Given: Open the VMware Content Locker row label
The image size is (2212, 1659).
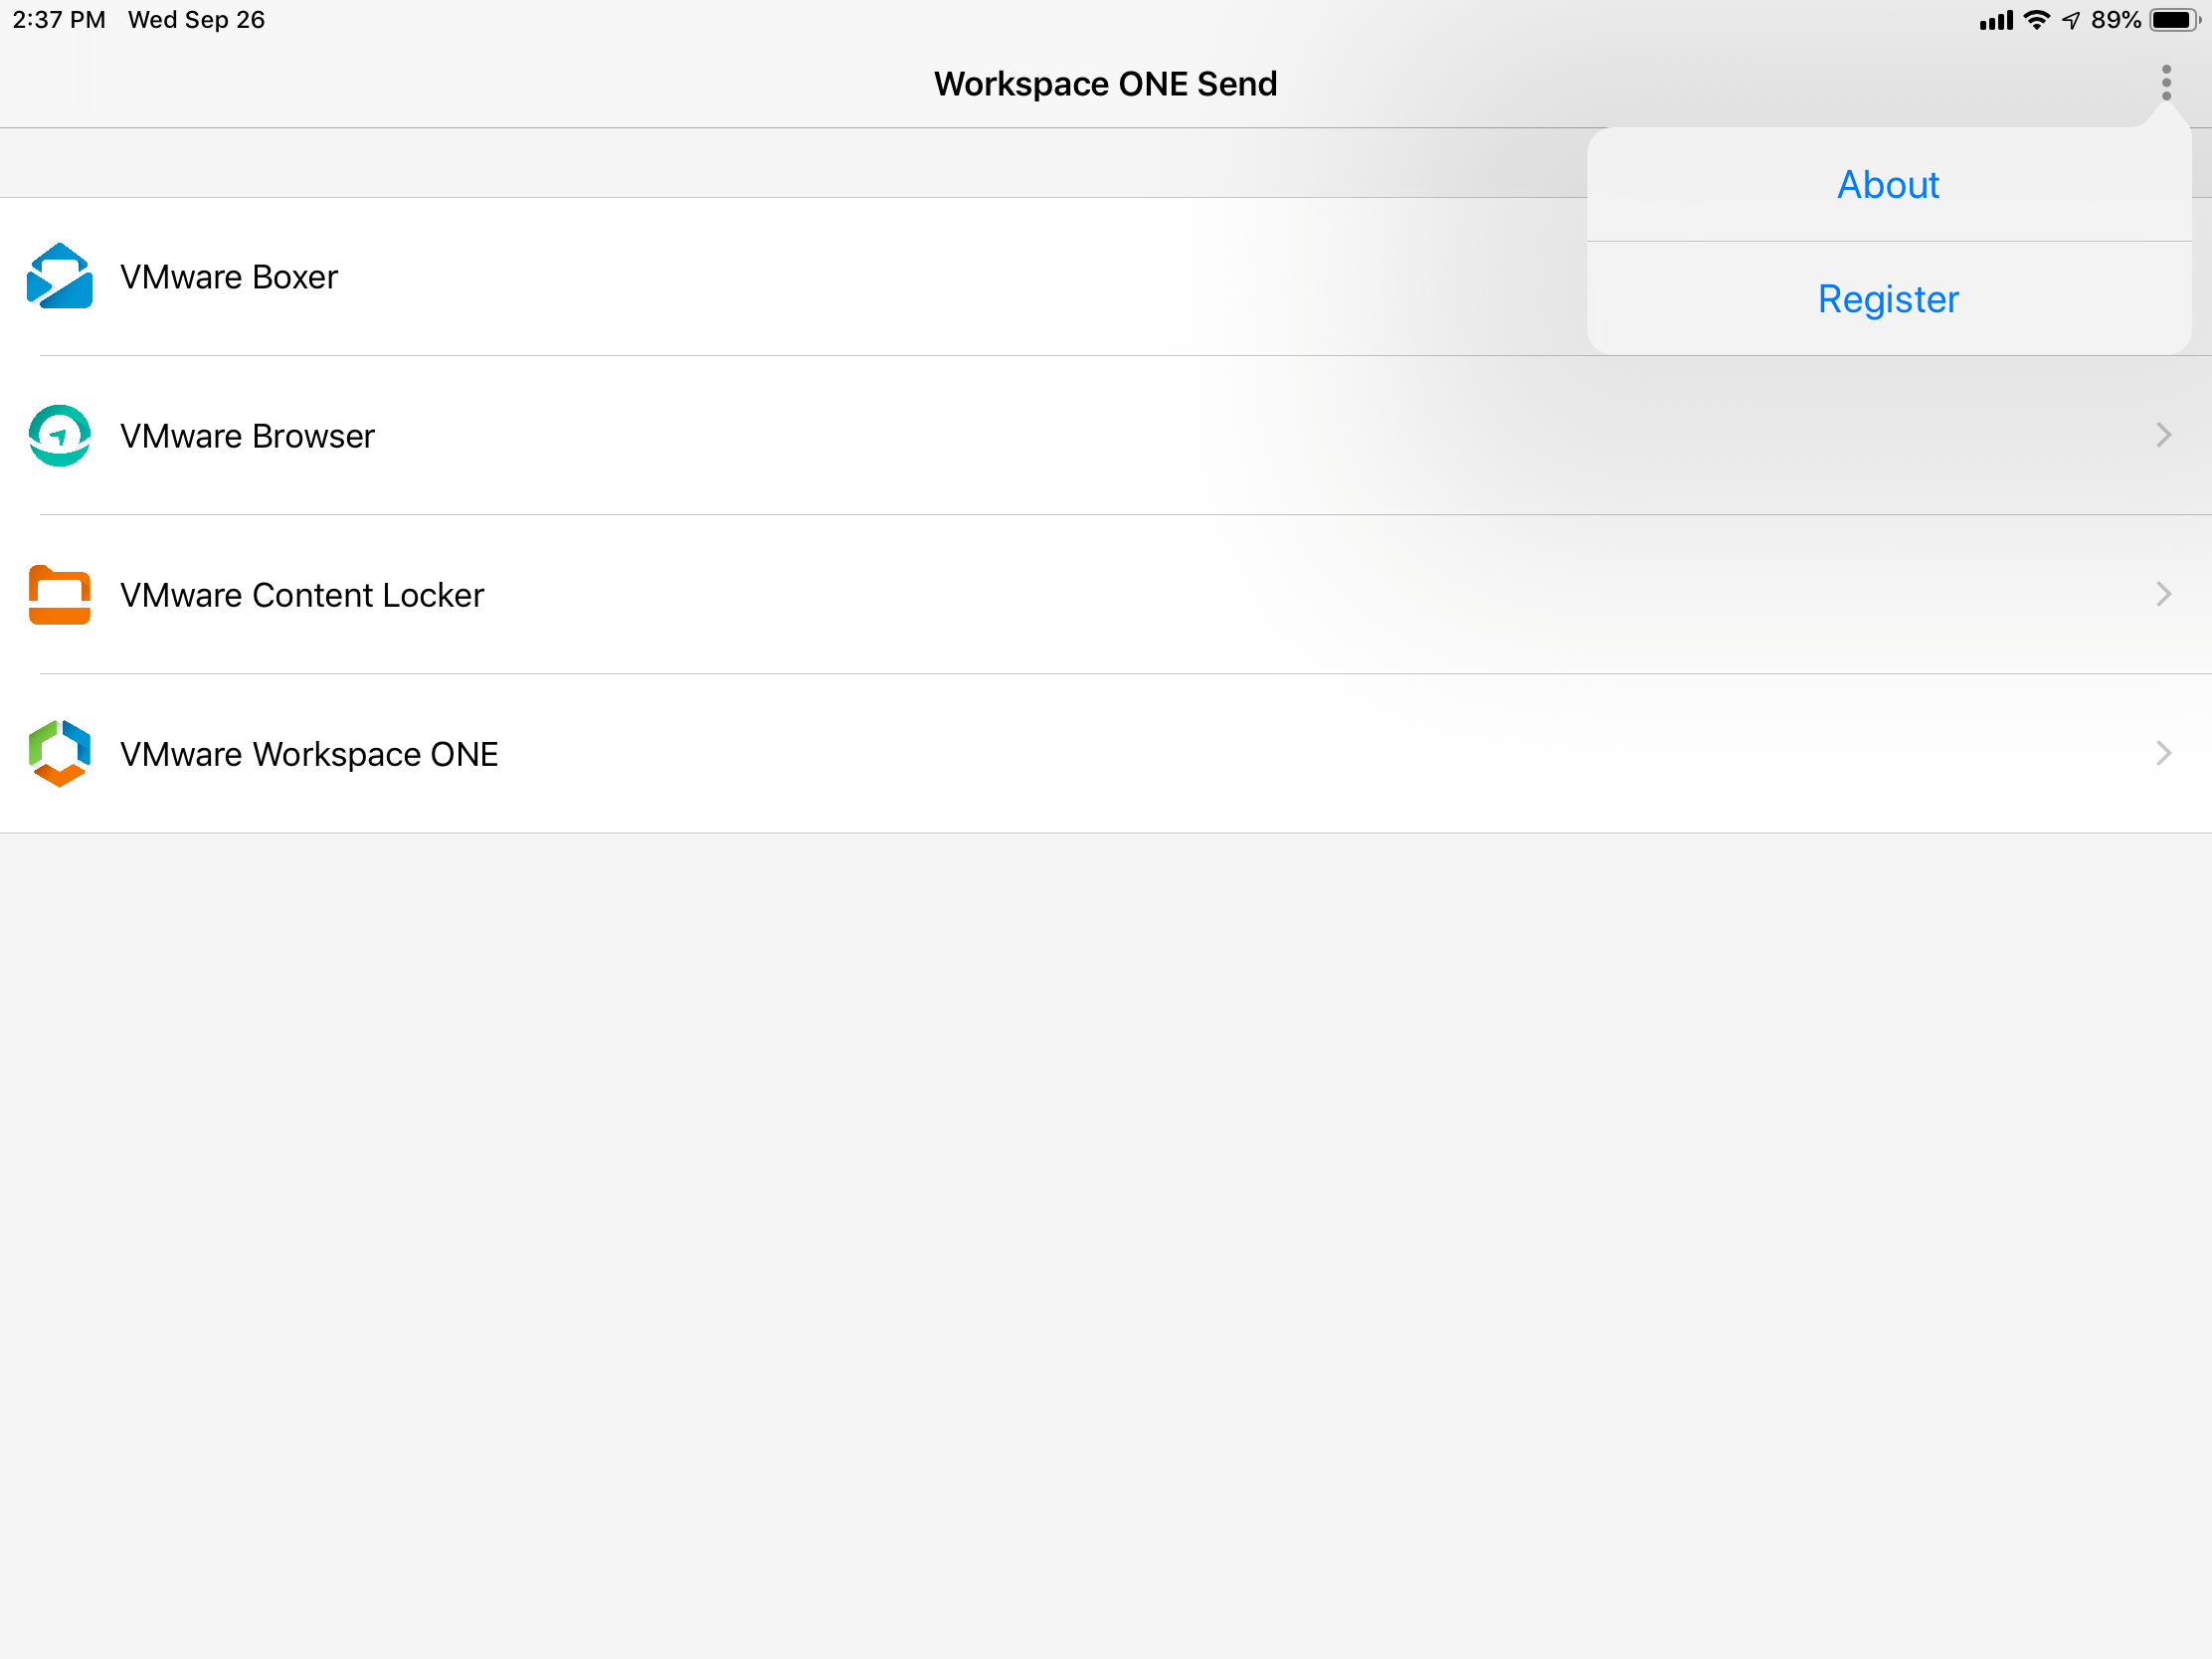Looking at the screenshot, I should pyautogui.click(x=302, y=595).
